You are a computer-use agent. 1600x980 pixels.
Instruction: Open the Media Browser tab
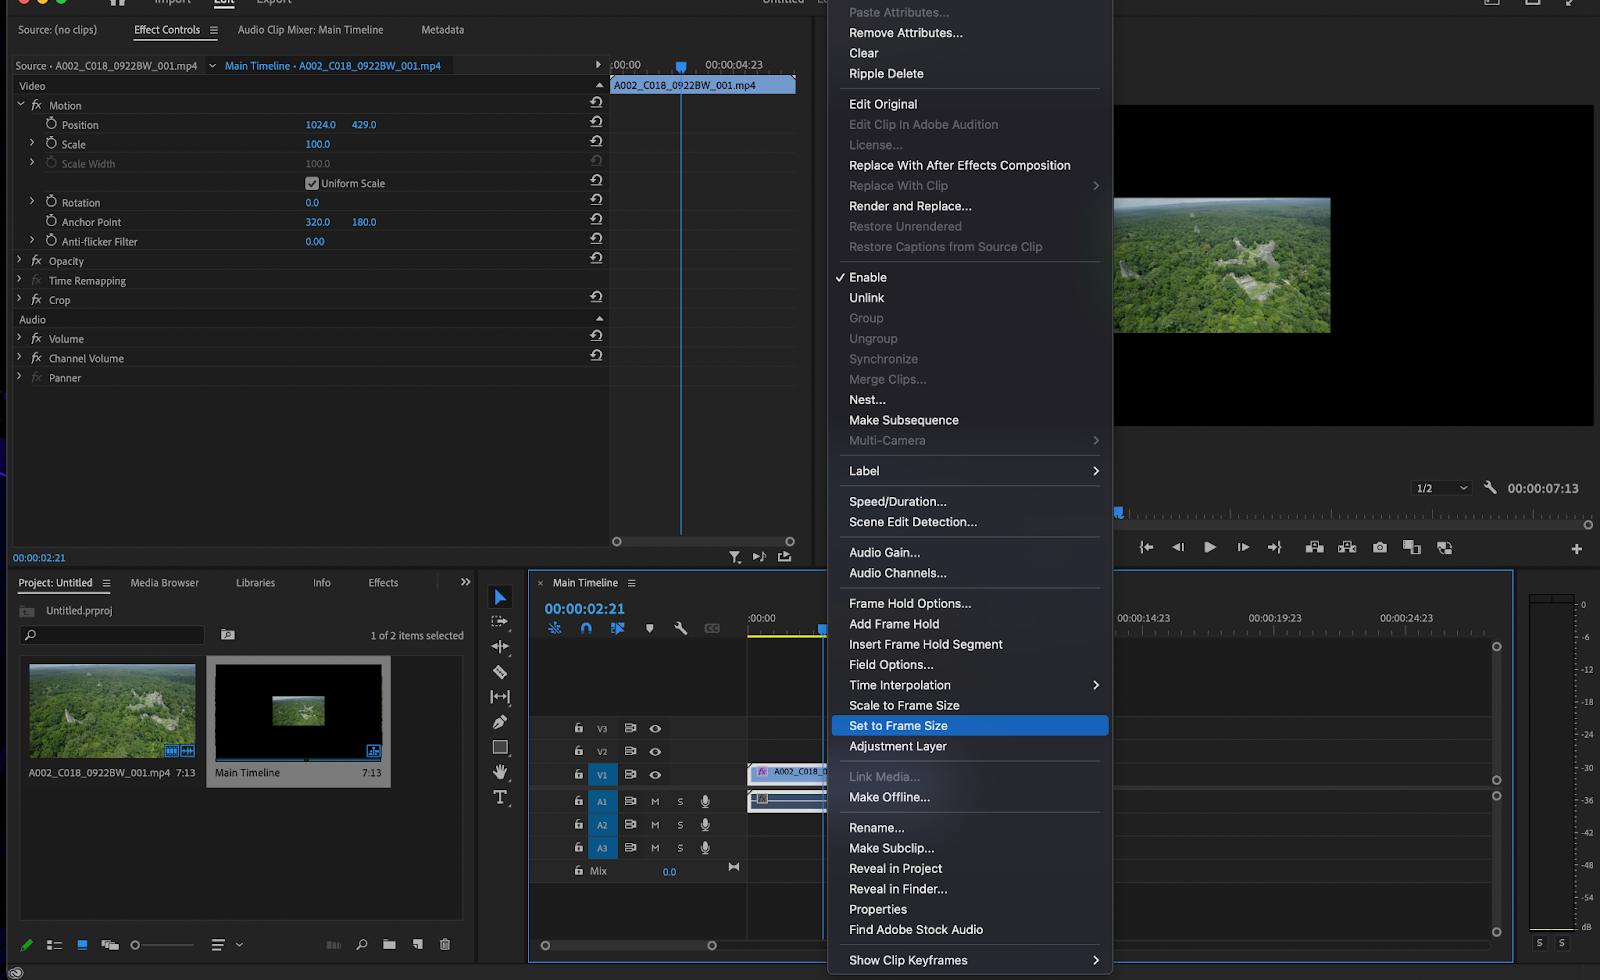(x=164, y=583)
